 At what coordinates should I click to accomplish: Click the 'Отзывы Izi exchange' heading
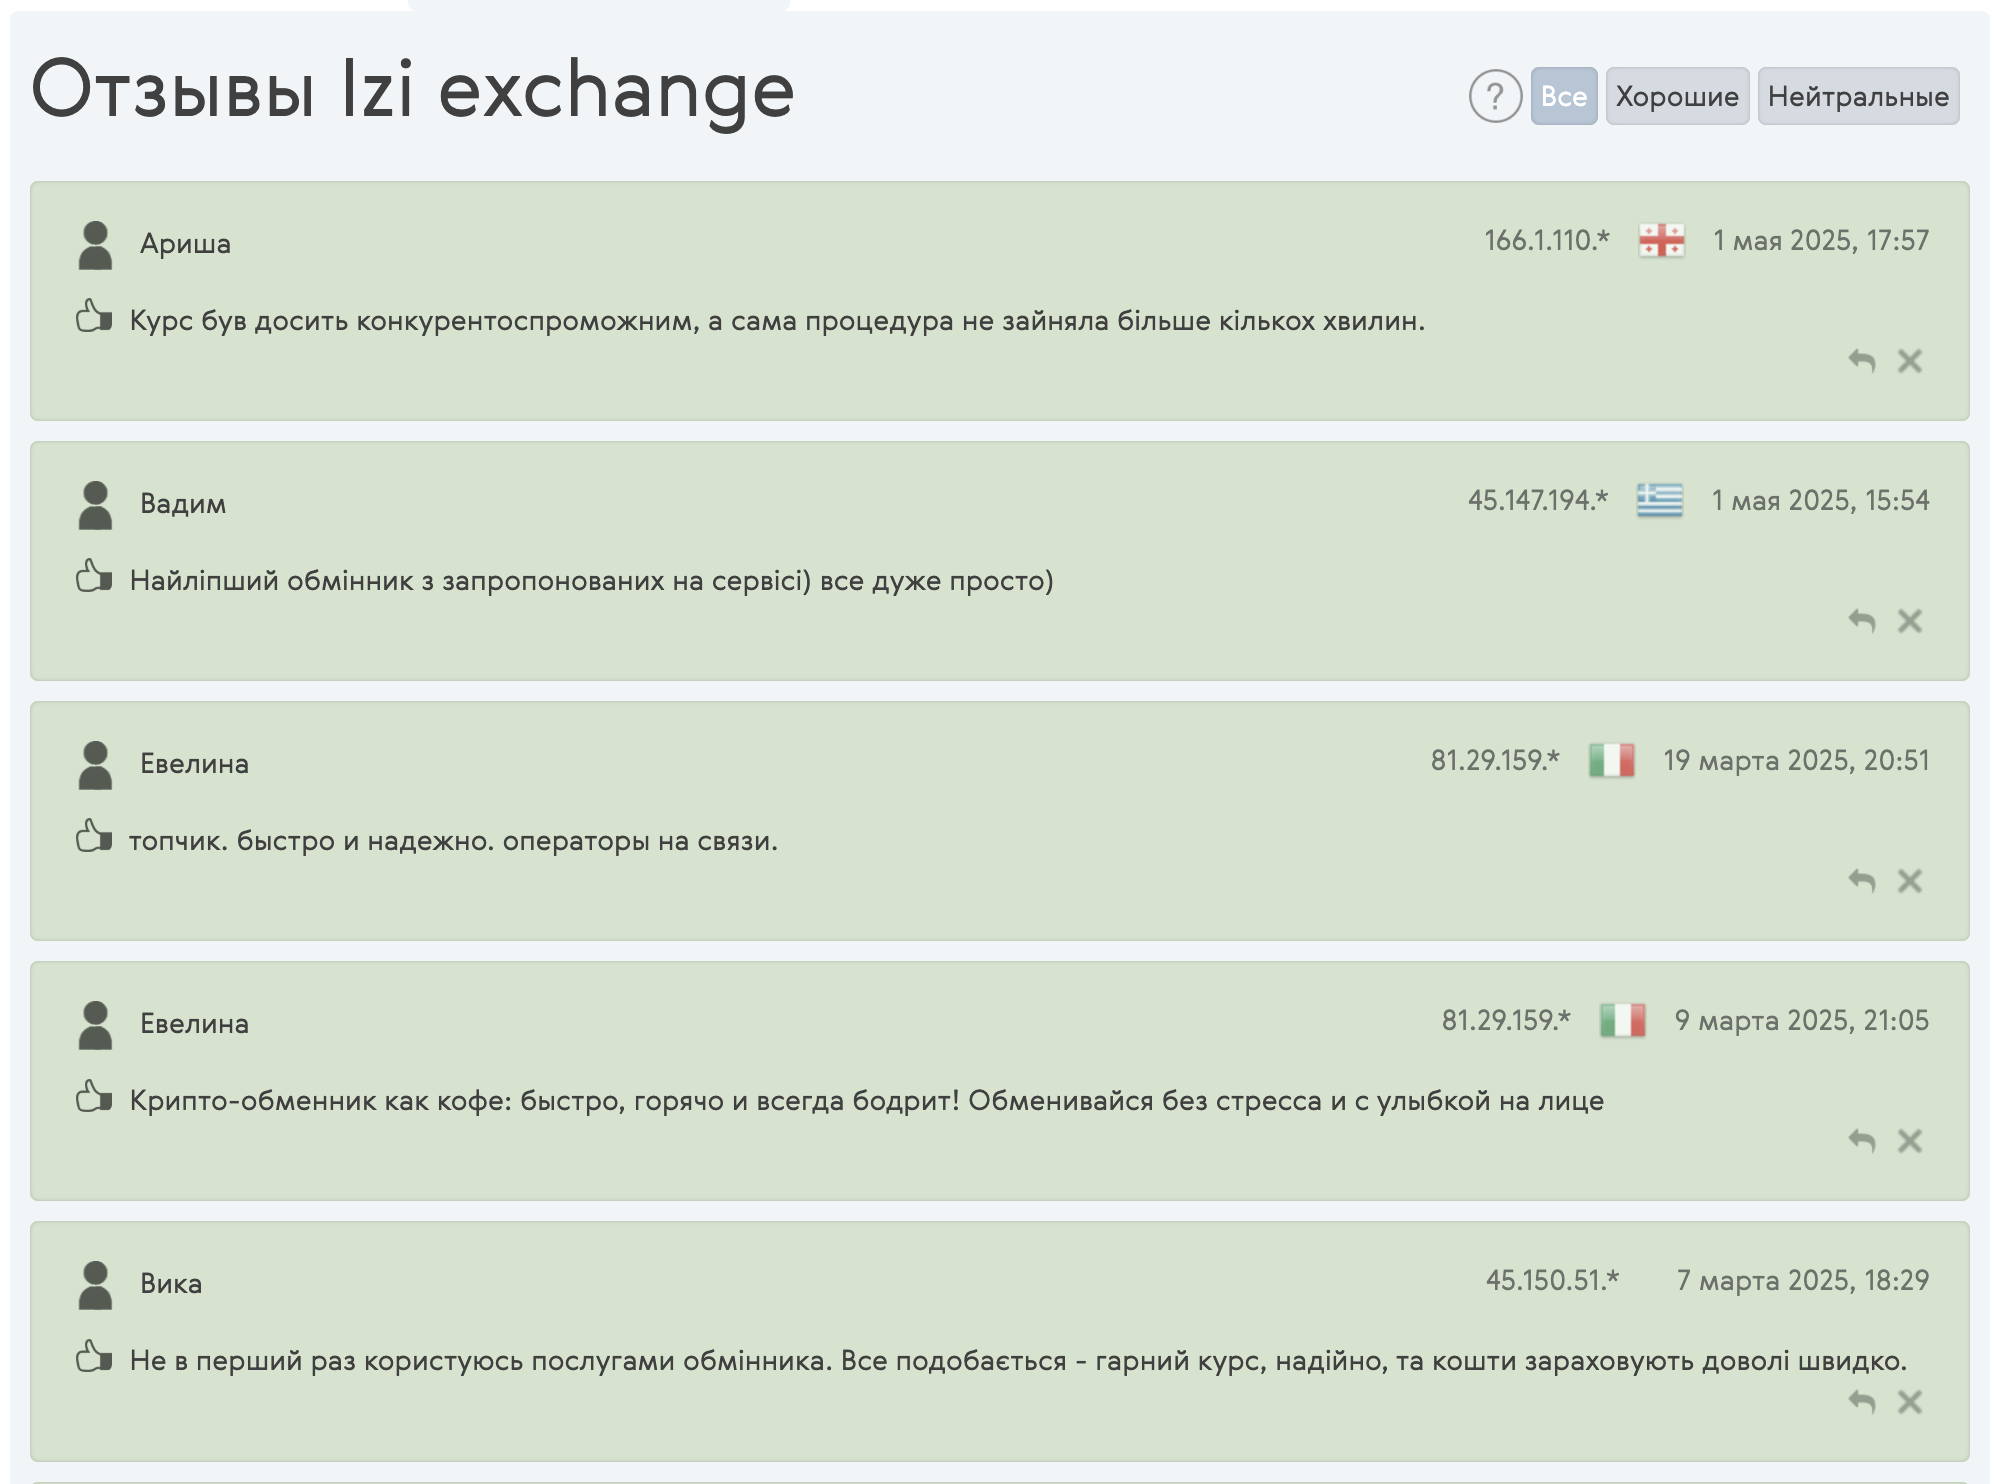click(x=413, y=91)
